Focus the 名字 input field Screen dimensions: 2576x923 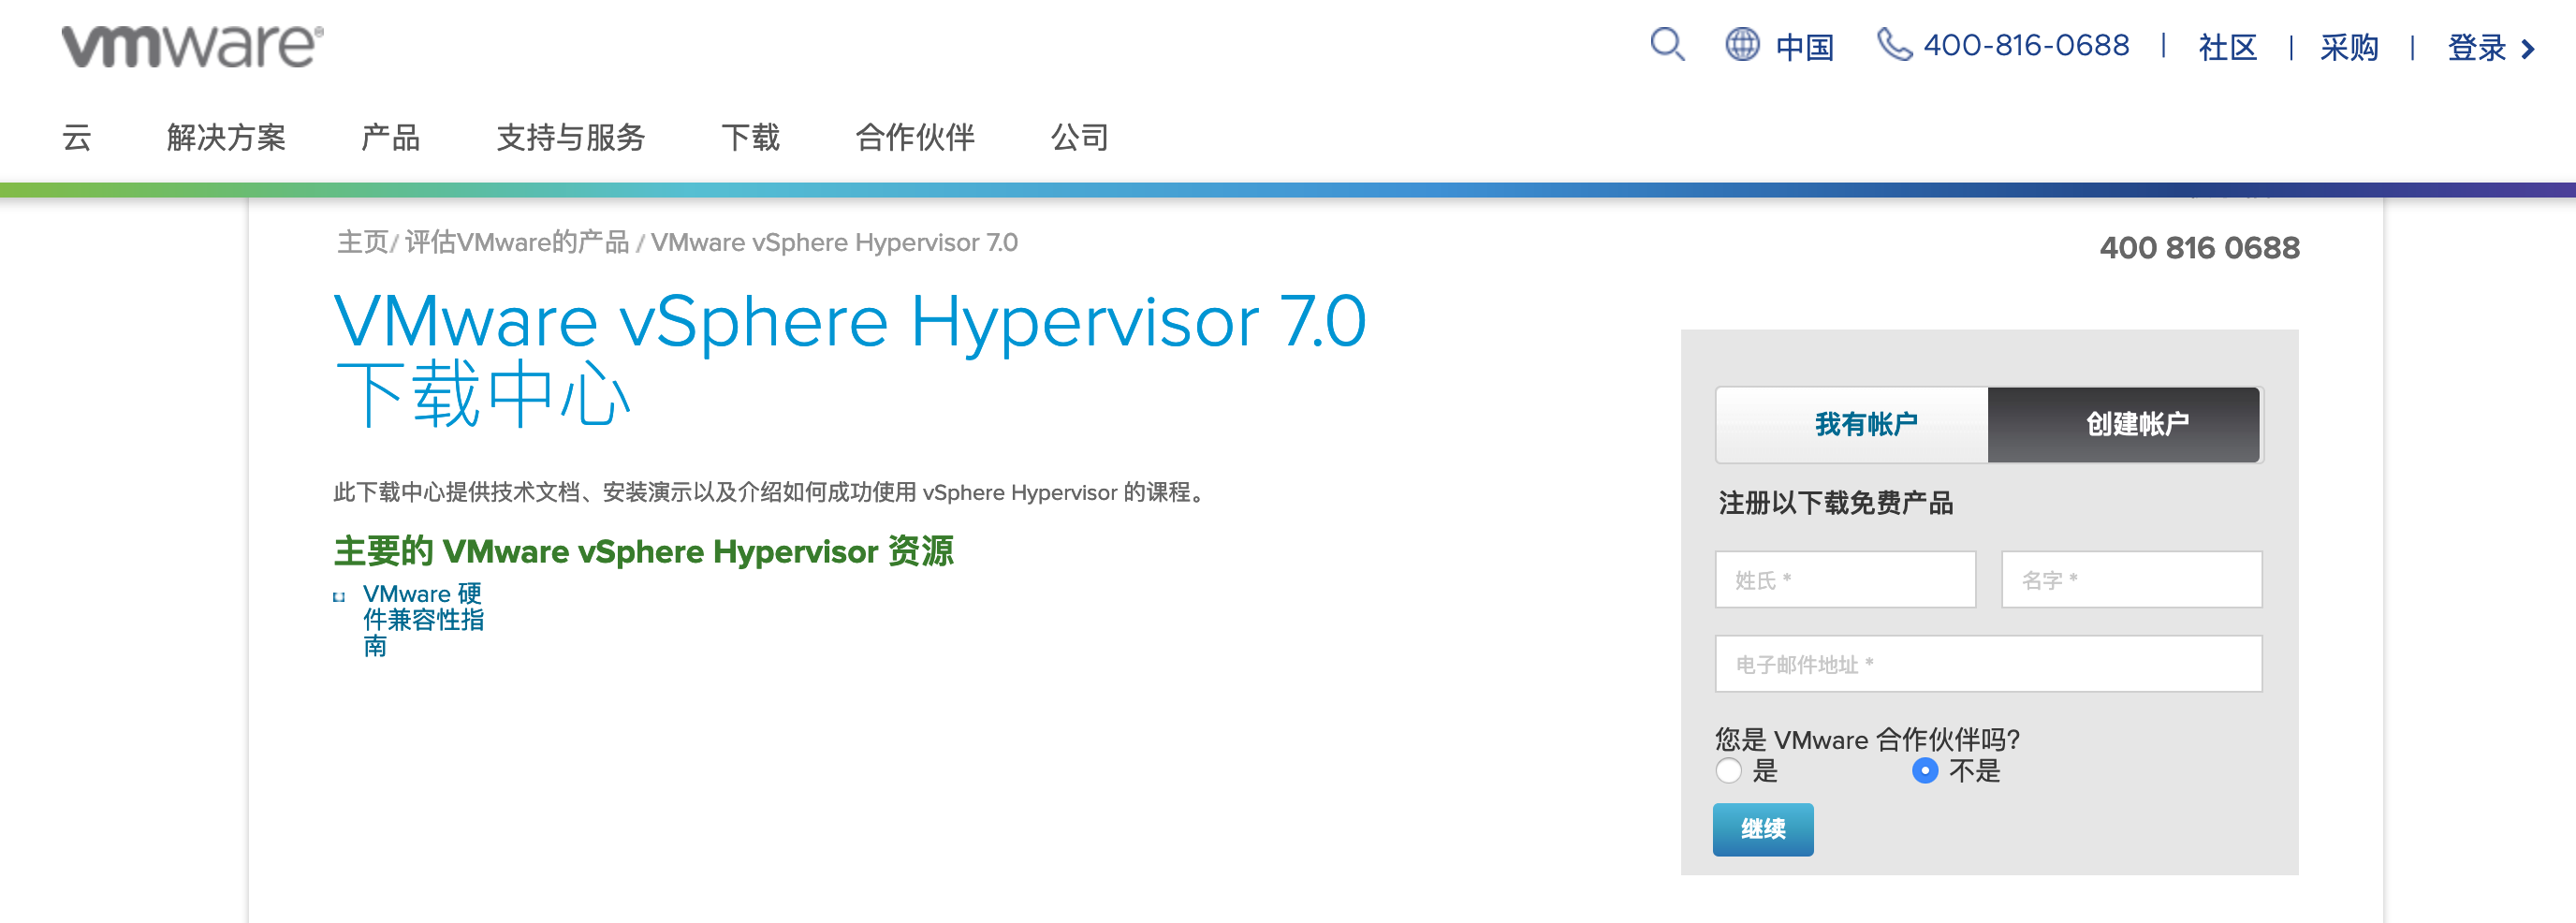click(2132, 580)
